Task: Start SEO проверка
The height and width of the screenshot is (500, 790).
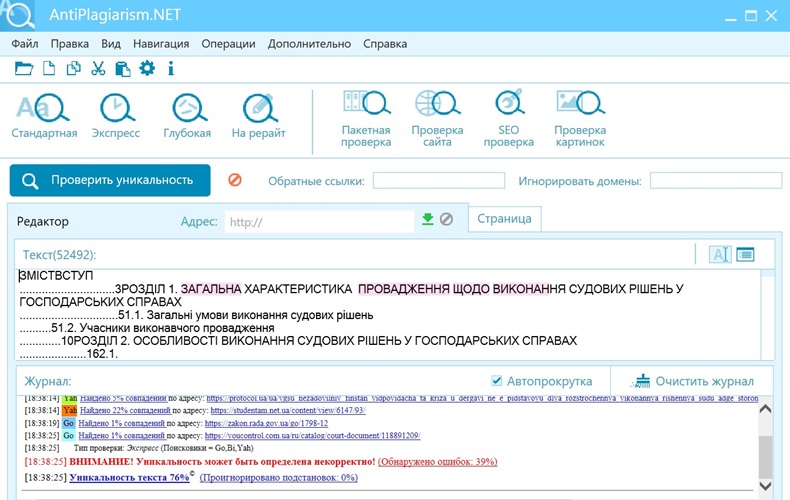Action: click(509, 119)
